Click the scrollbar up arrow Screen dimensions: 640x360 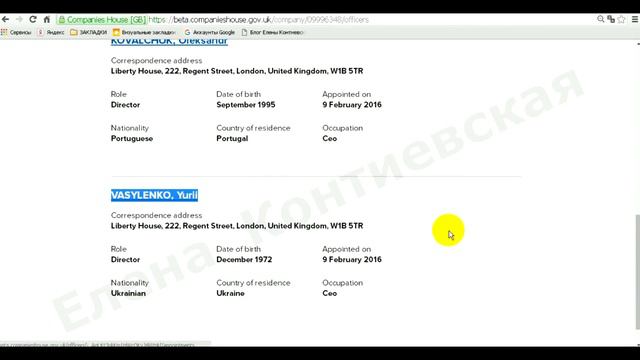pos(638,43)
